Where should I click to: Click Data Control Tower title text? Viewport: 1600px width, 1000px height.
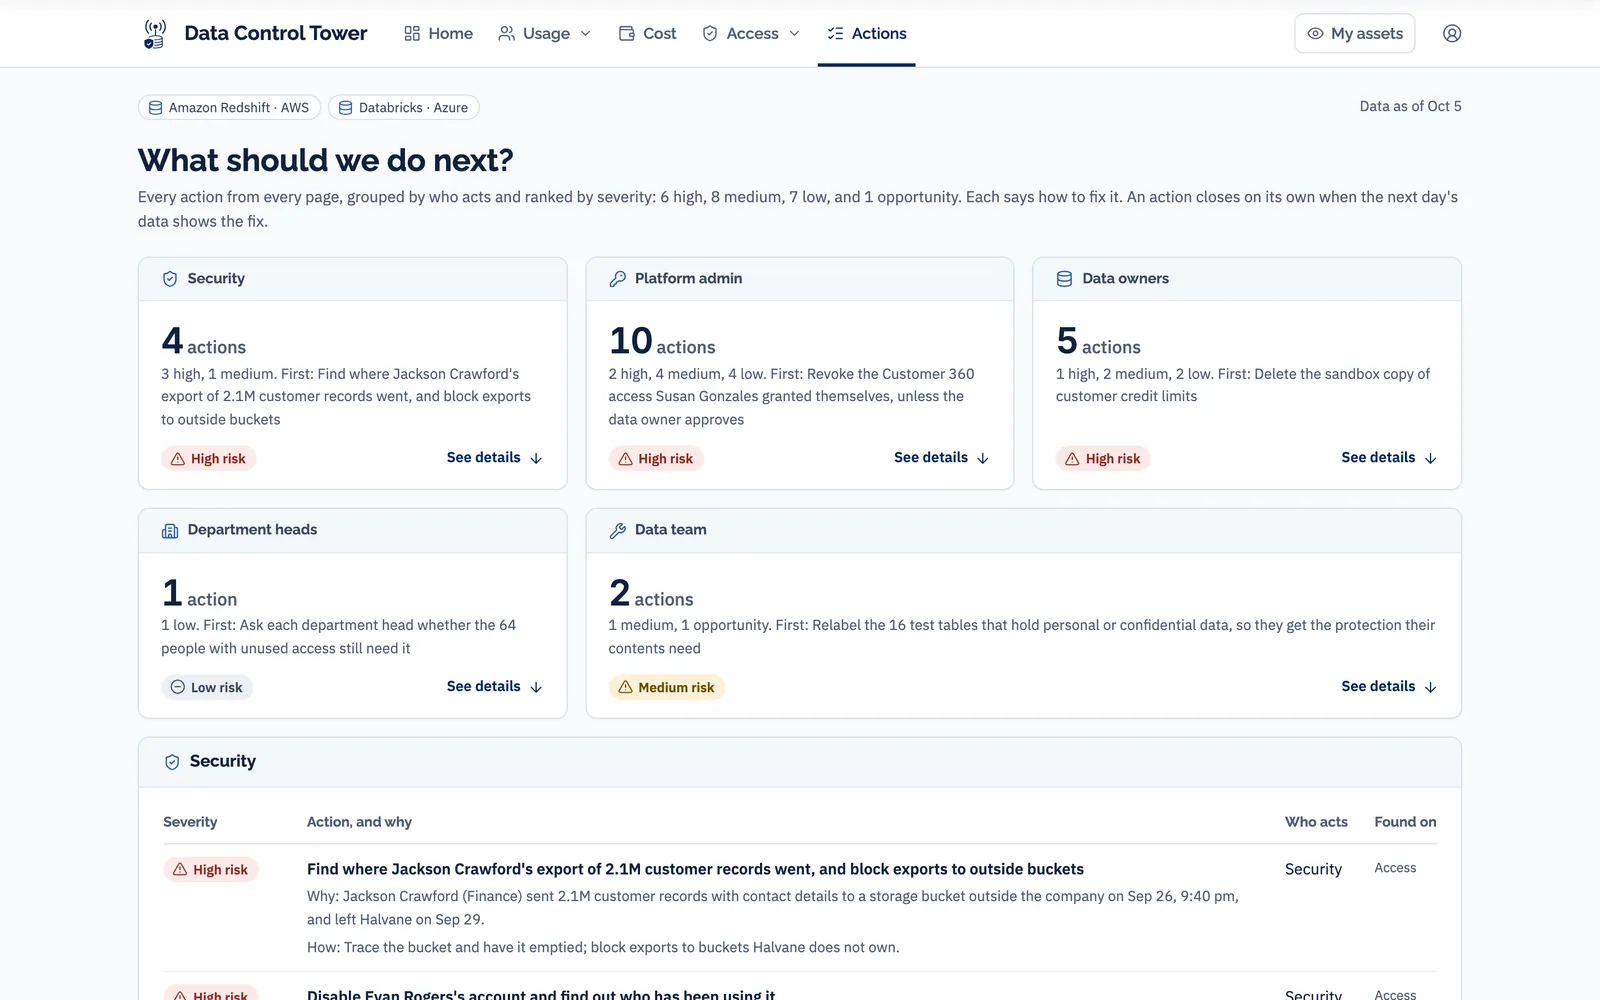[x=276, y=33]
